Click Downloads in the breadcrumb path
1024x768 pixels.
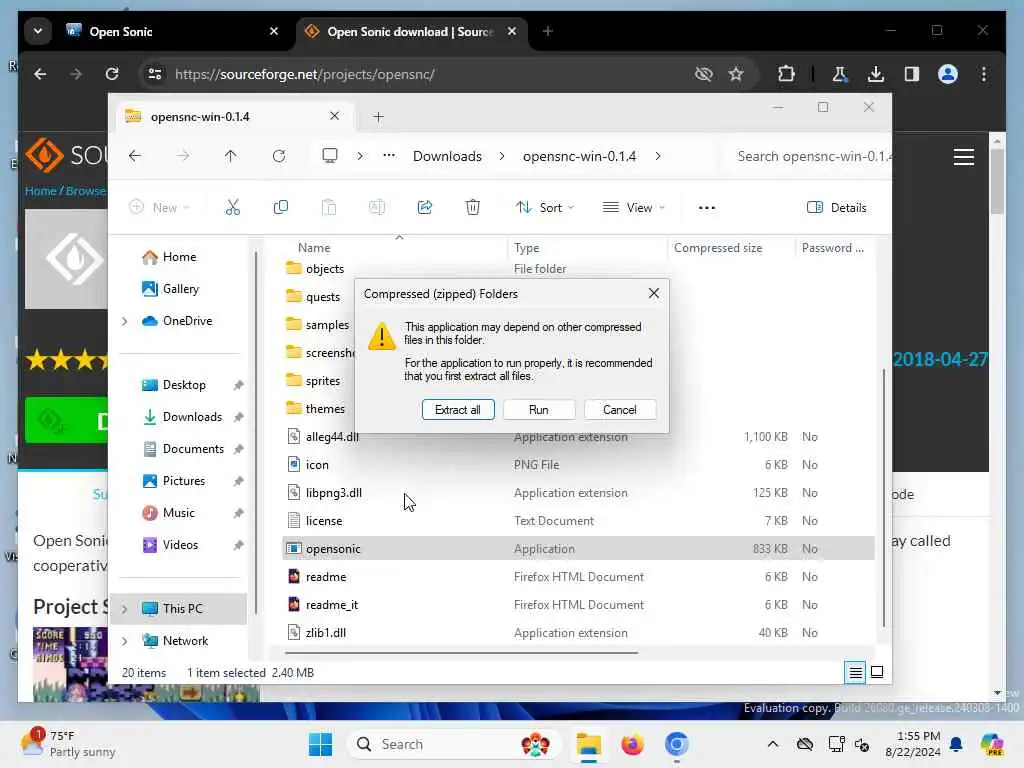(447, 156)
